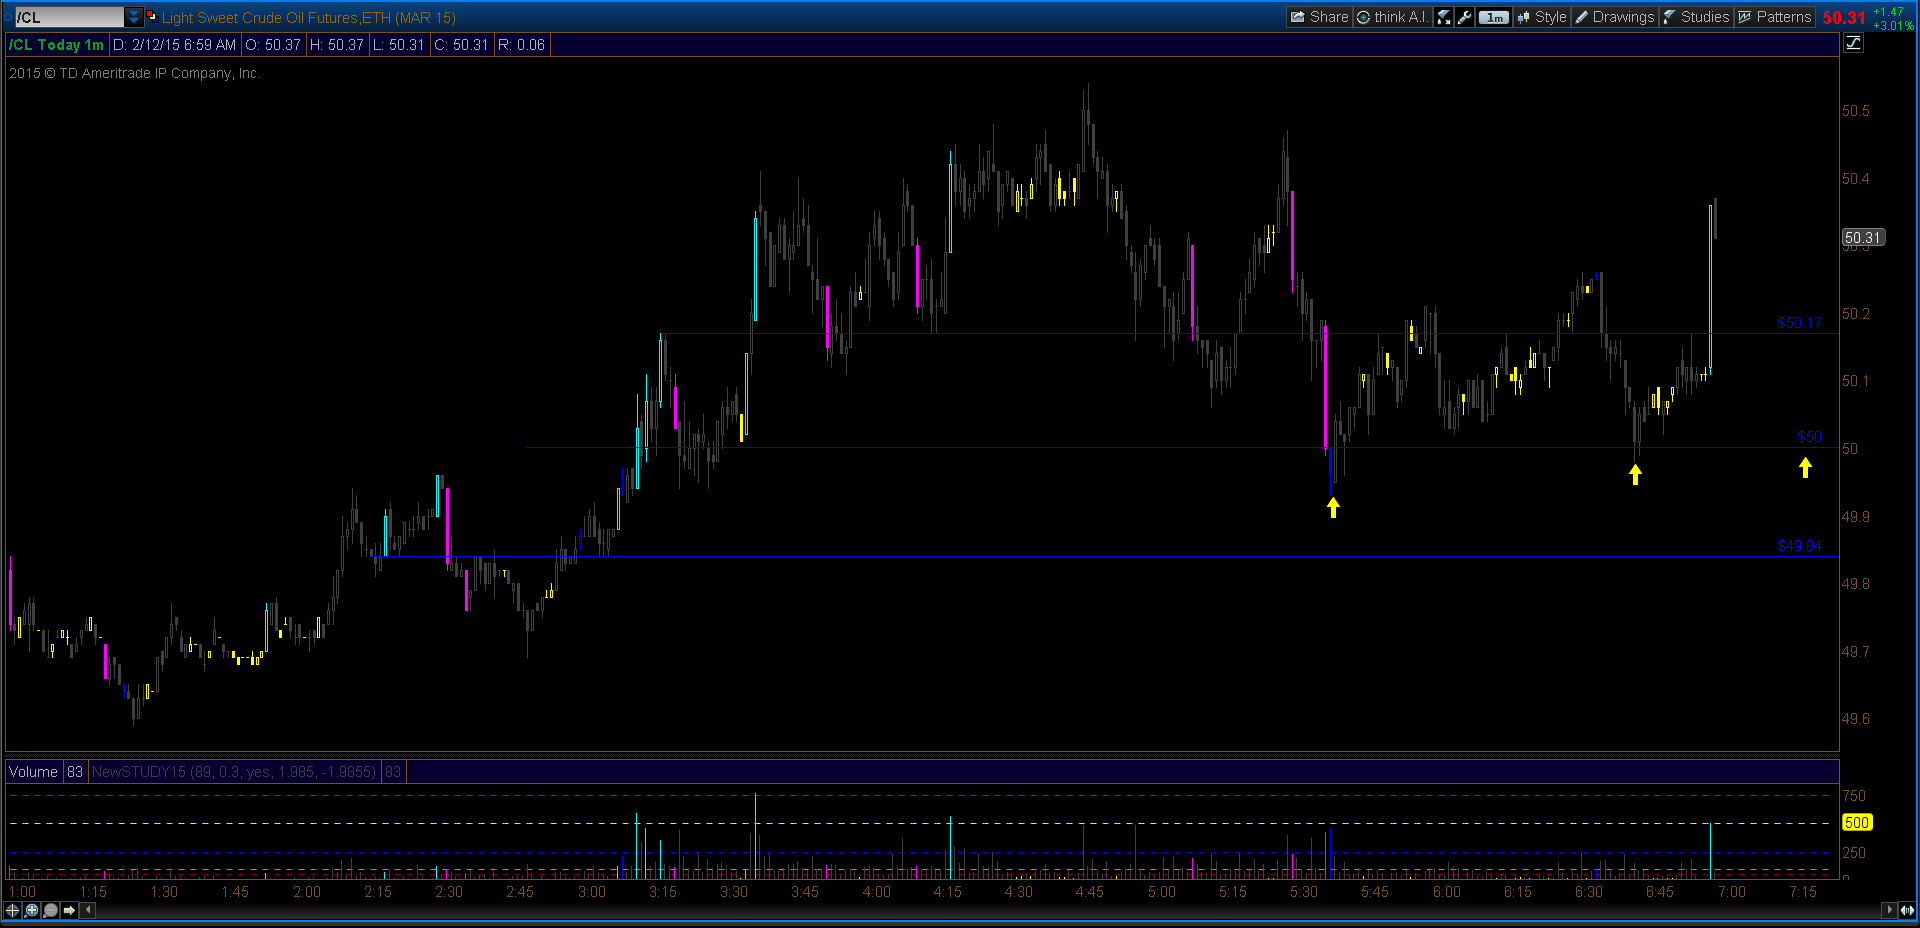Open the Style menu
Image resolution: width=1920 pixels, height=928 pixels.
1541,17
